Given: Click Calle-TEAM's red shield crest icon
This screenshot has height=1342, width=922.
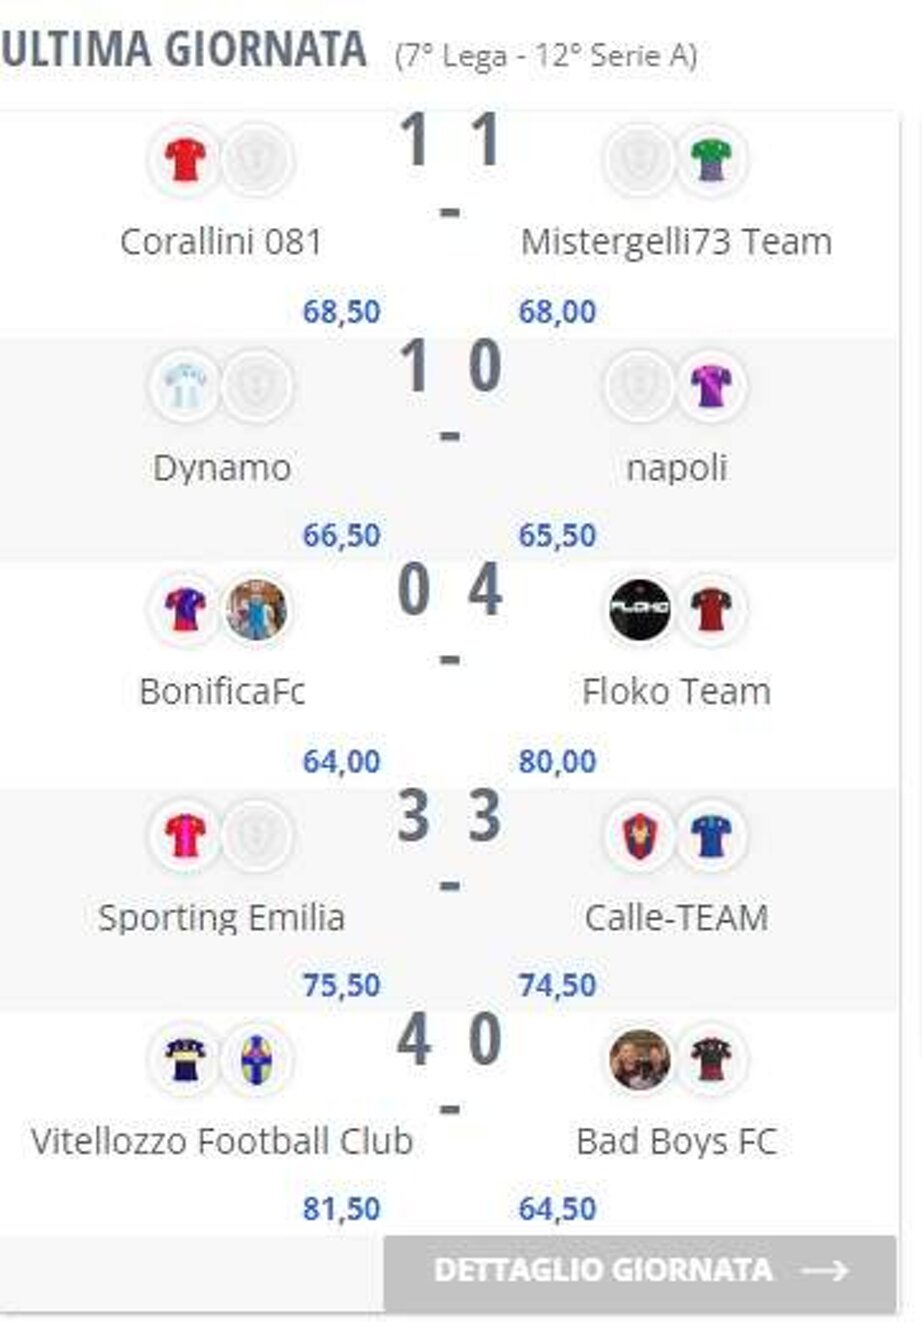Looking at the screenshot, I should (x=639, y=835).
